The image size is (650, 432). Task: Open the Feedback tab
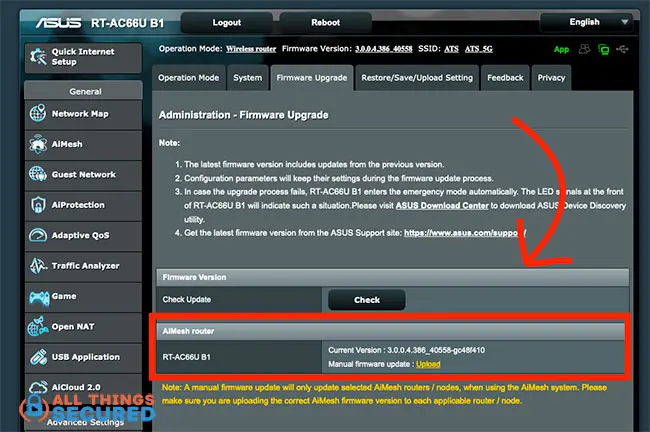(505, 78)
